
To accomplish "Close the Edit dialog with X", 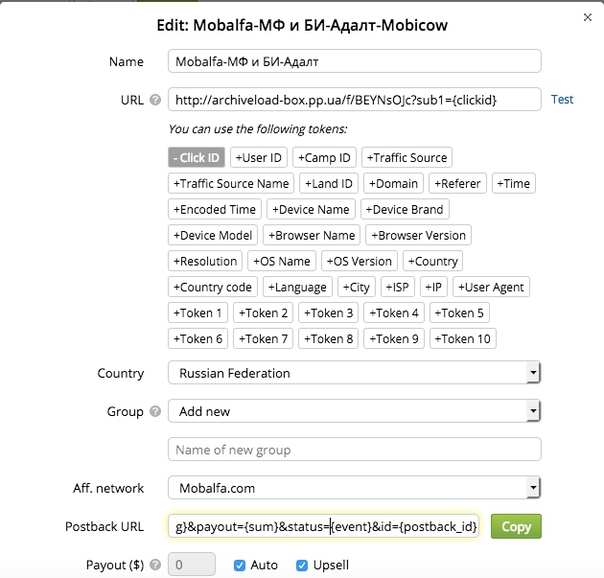I will point(587,17).
